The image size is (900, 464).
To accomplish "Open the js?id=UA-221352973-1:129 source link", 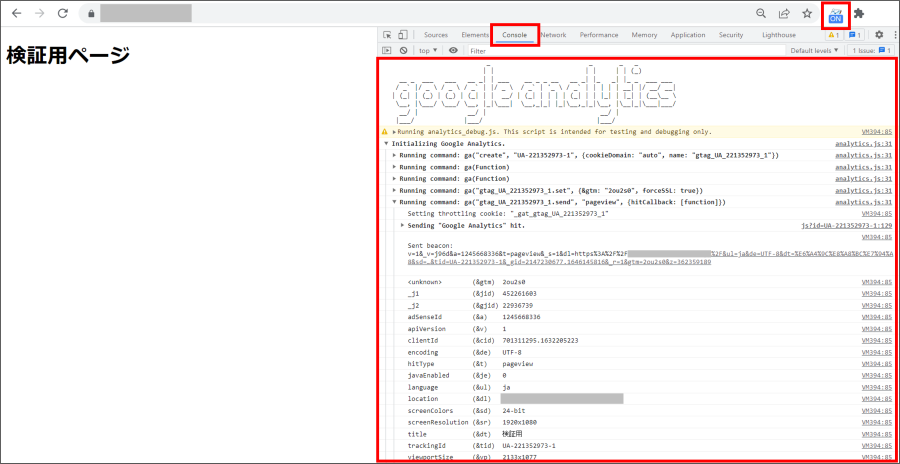I will pos(847,226).
